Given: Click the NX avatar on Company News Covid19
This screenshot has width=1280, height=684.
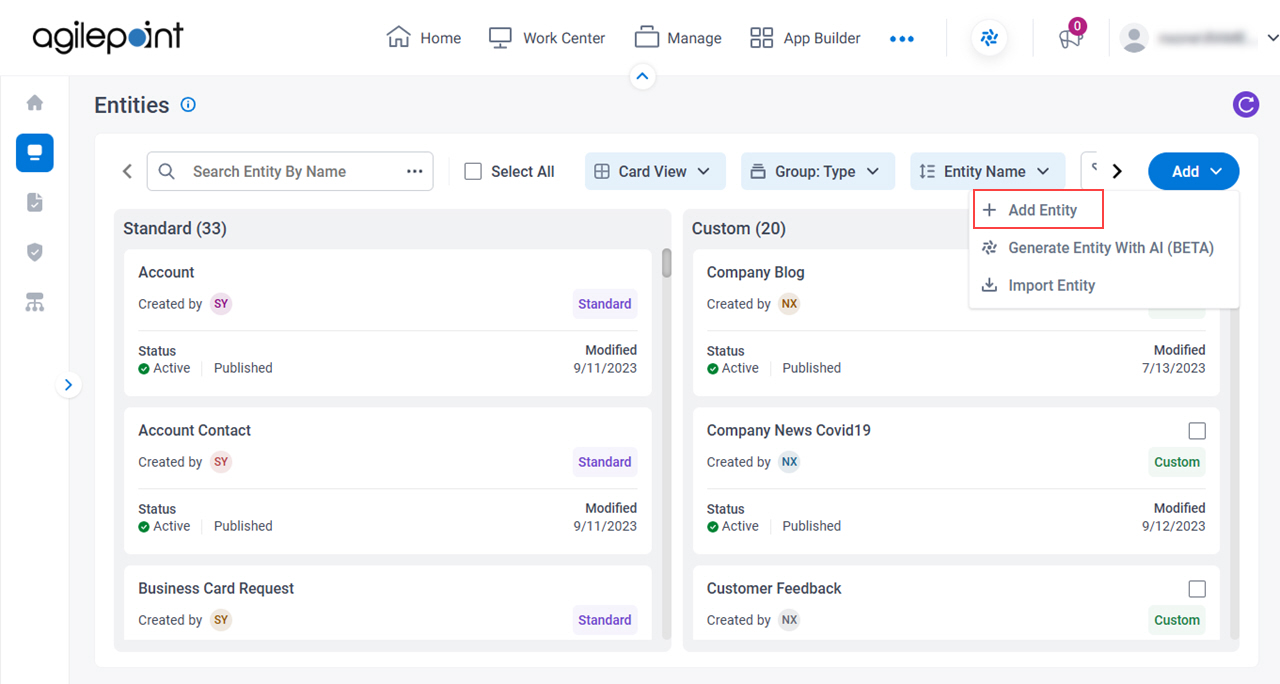Looking at the screenshot, I should pos(790,462).
